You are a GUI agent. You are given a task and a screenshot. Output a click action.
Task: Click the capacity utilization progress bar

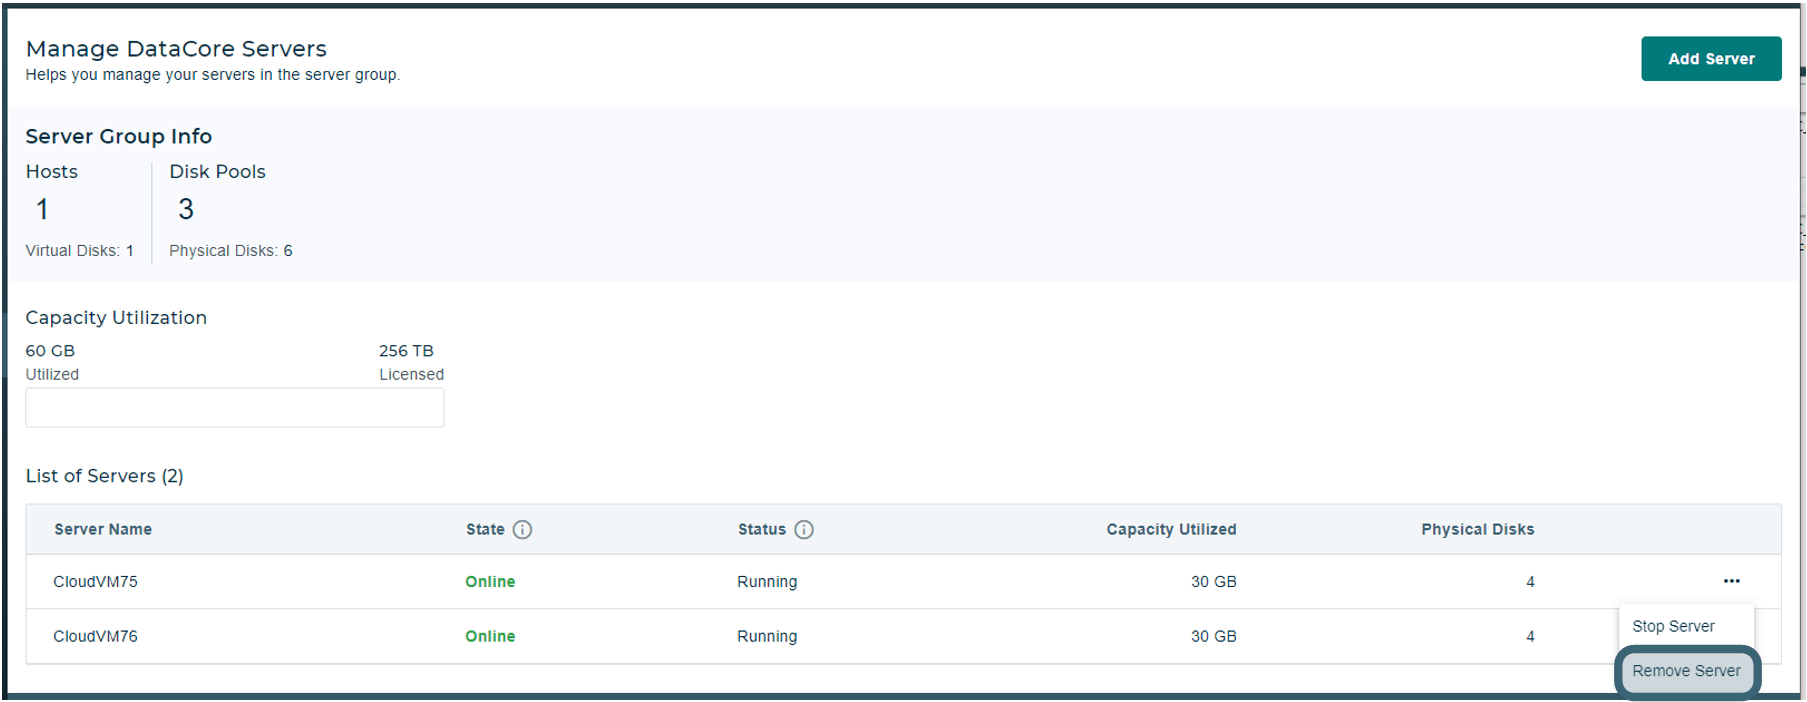(x=235, y=408)
